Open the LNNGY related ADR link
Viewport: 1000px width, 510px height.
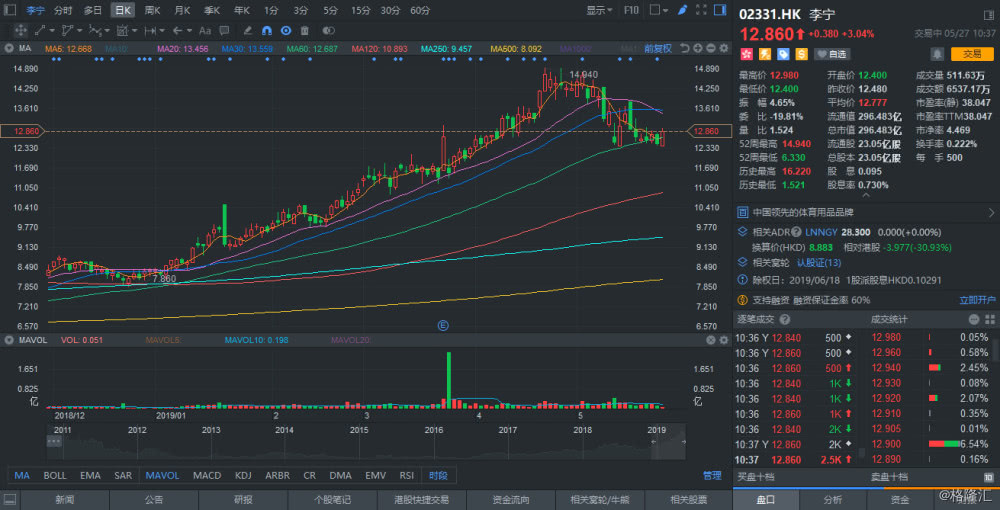coord(823,232)
